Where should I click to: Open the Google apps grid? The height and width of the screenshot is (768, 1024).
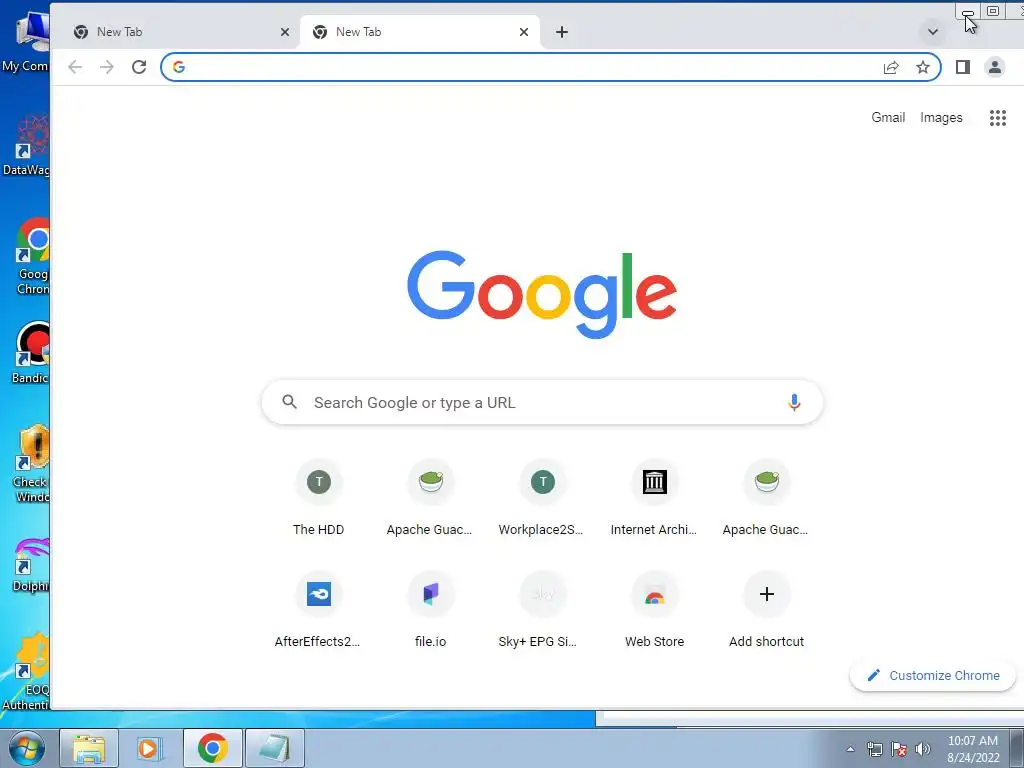[997, 118]
